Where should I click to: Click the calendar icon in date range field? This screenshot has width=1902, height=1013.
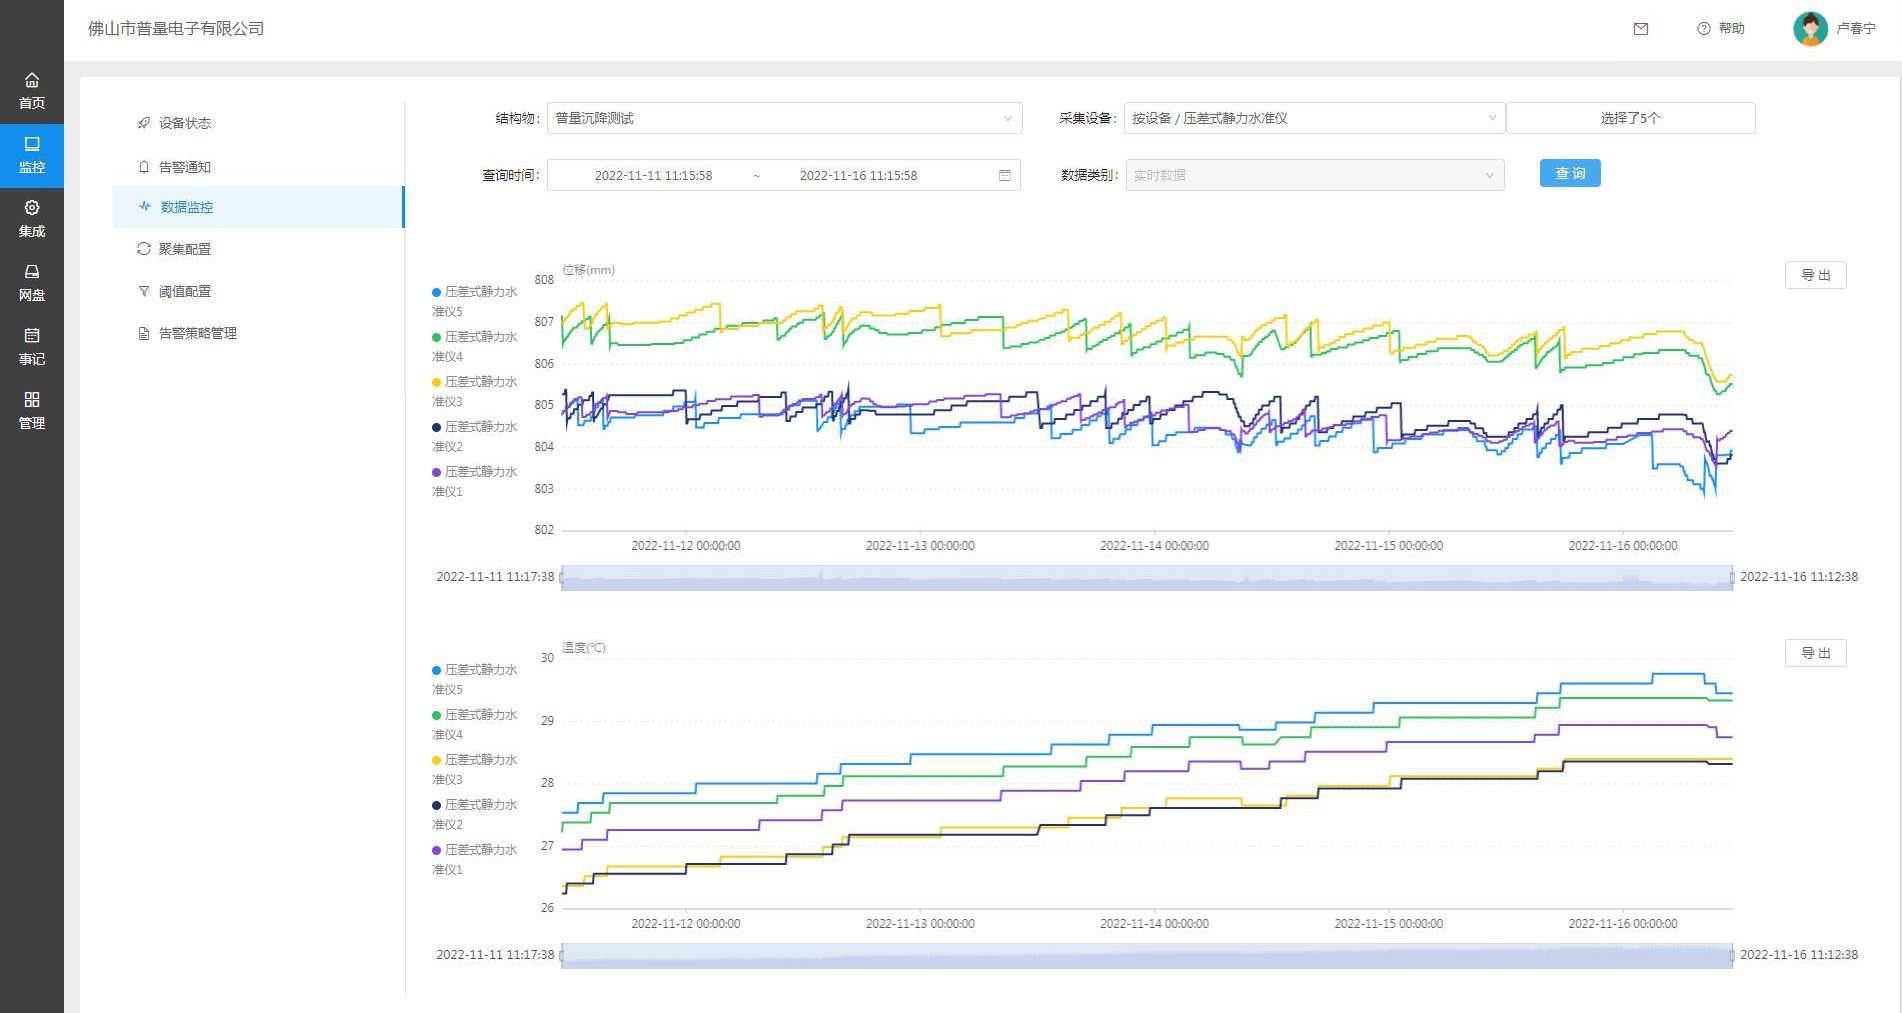tap(1004, 176)
